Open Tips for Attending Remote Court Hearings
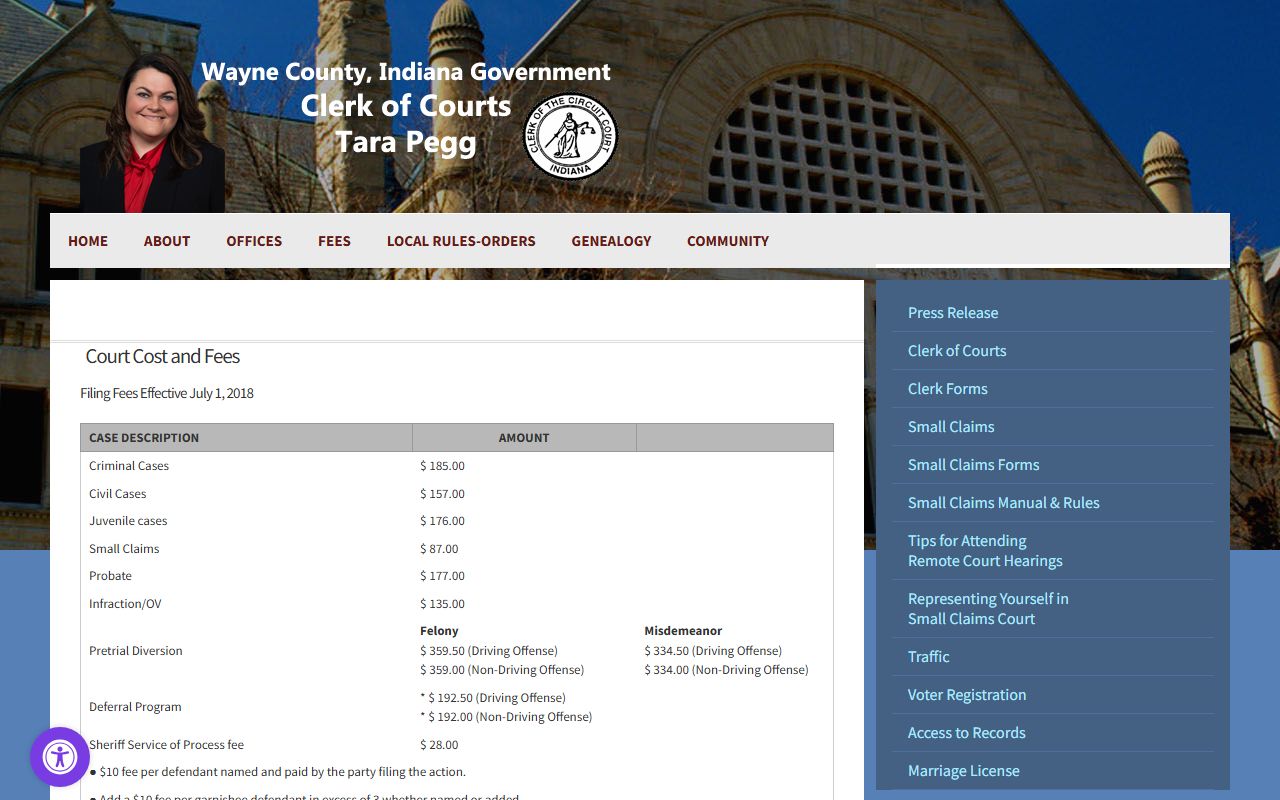Screen dimensions: 1280x800 (985, 551)
